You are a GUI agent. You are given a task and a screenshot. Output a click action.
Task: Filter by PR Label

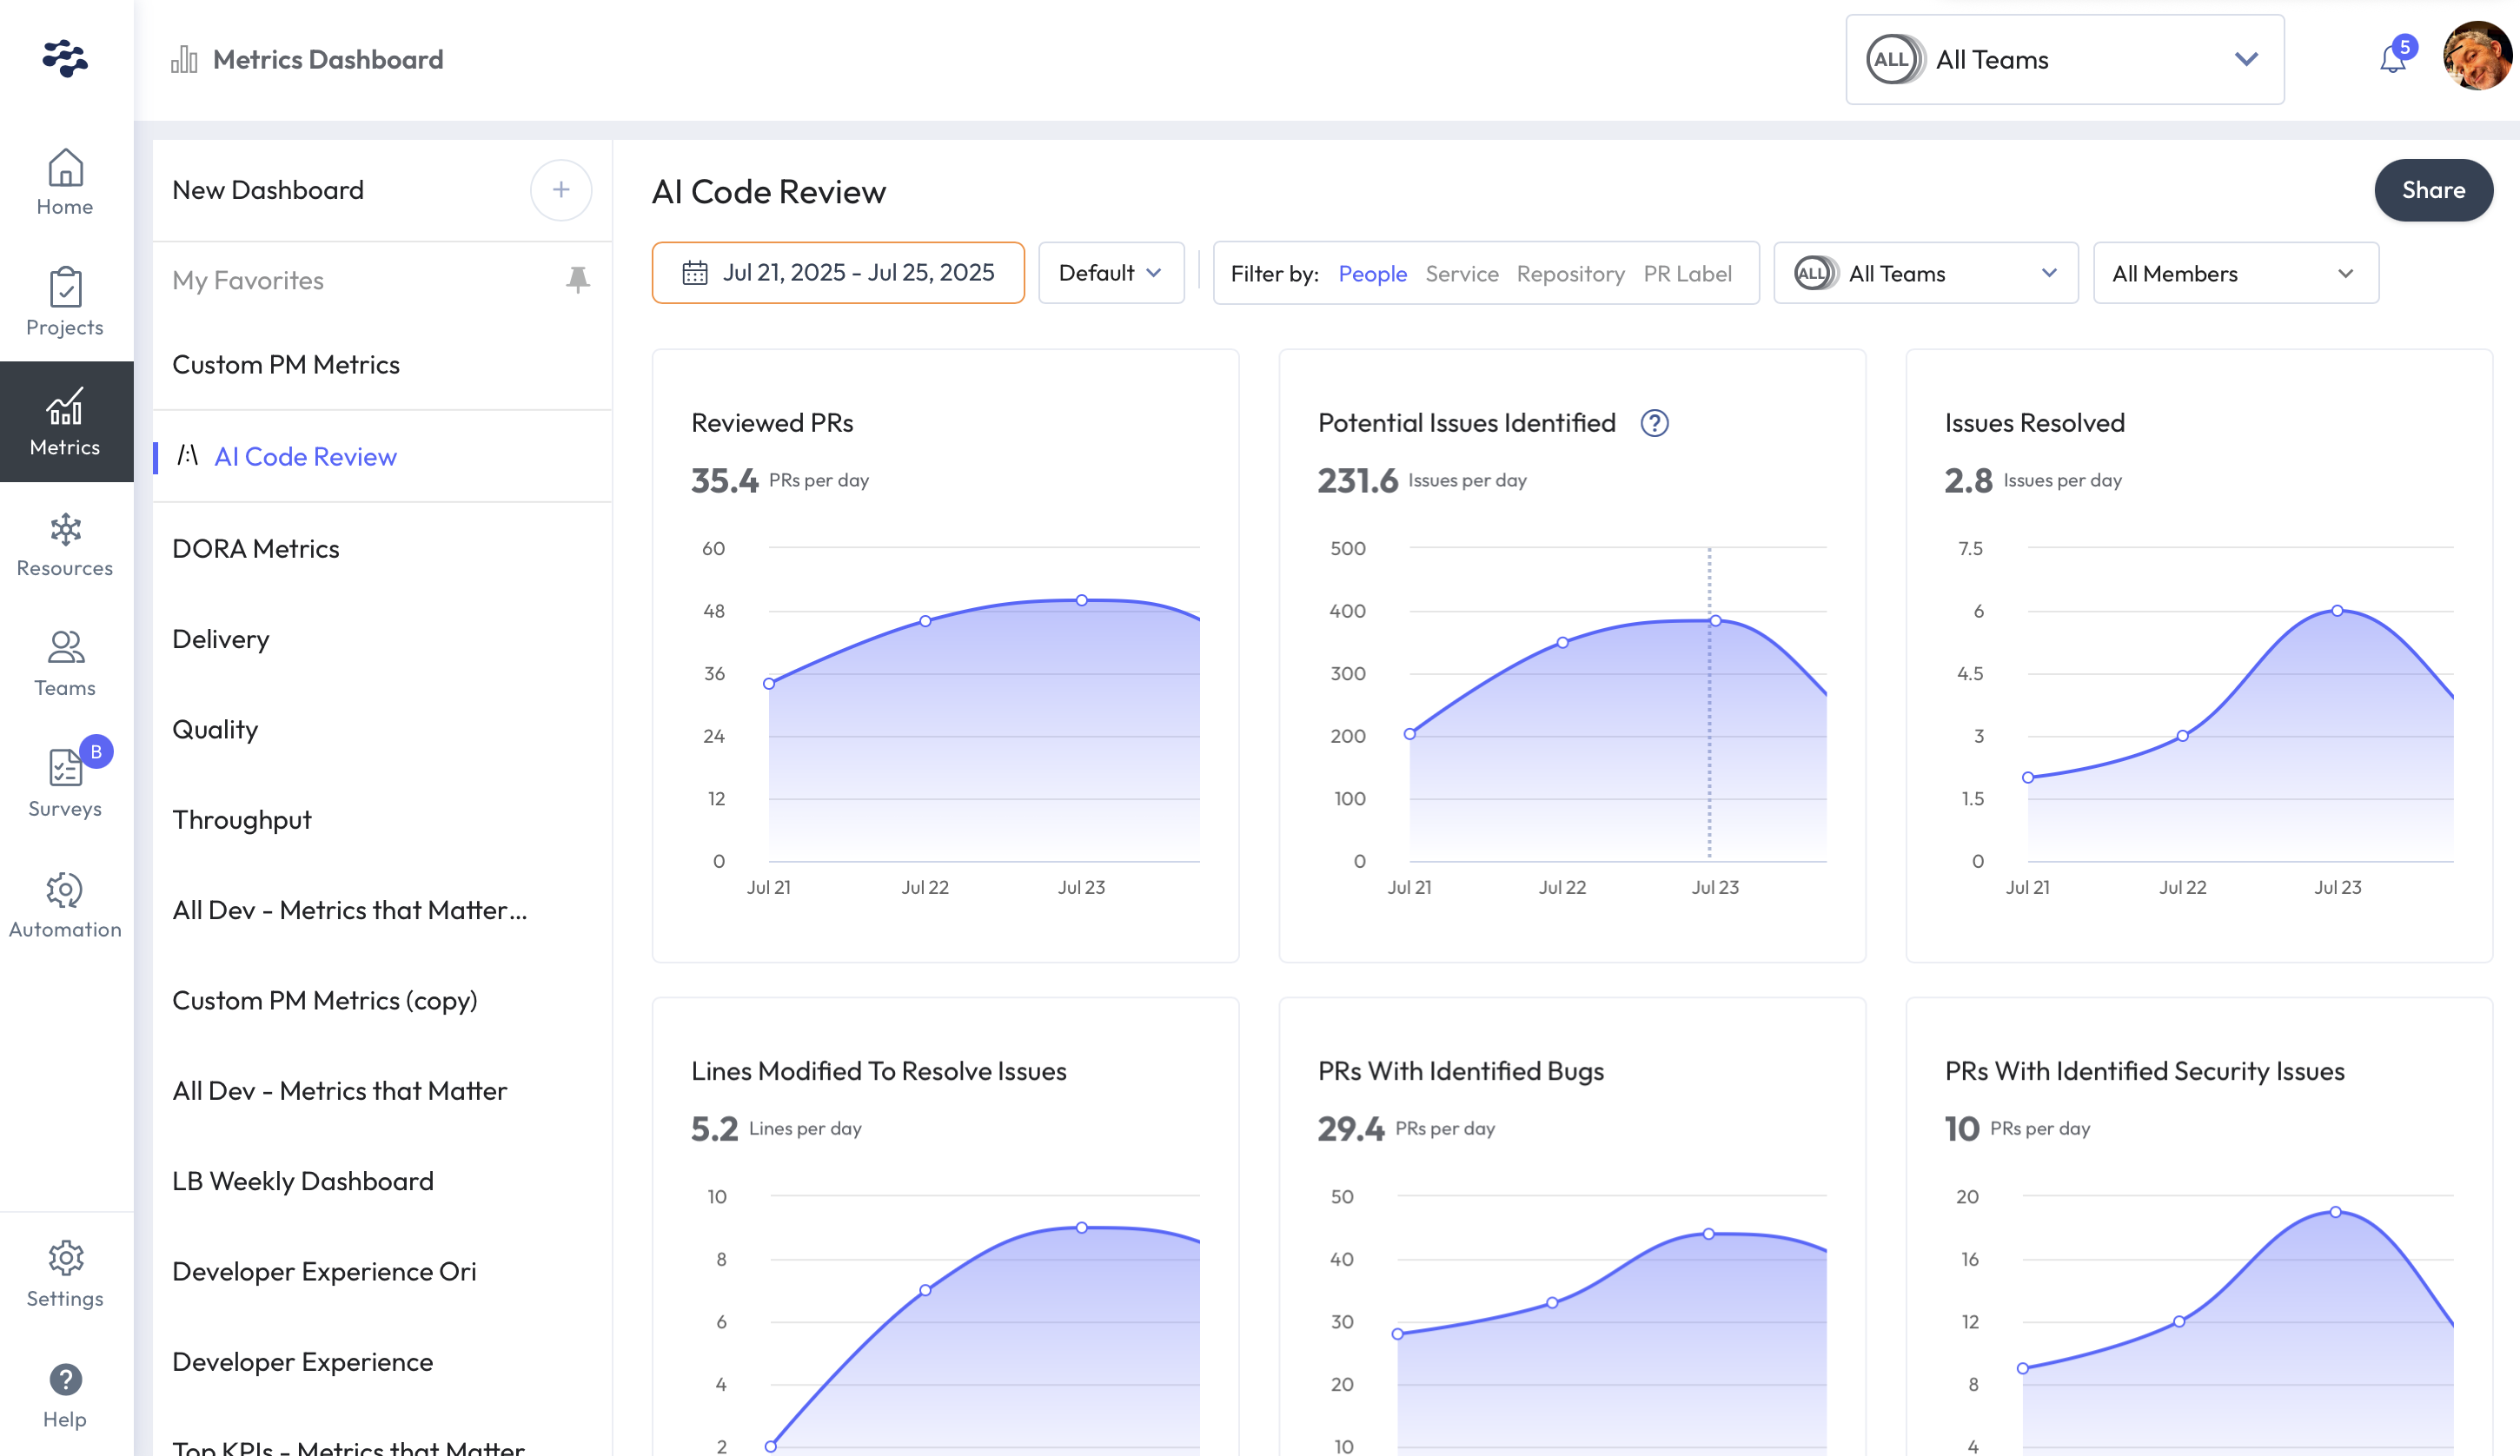point(1688,274)
